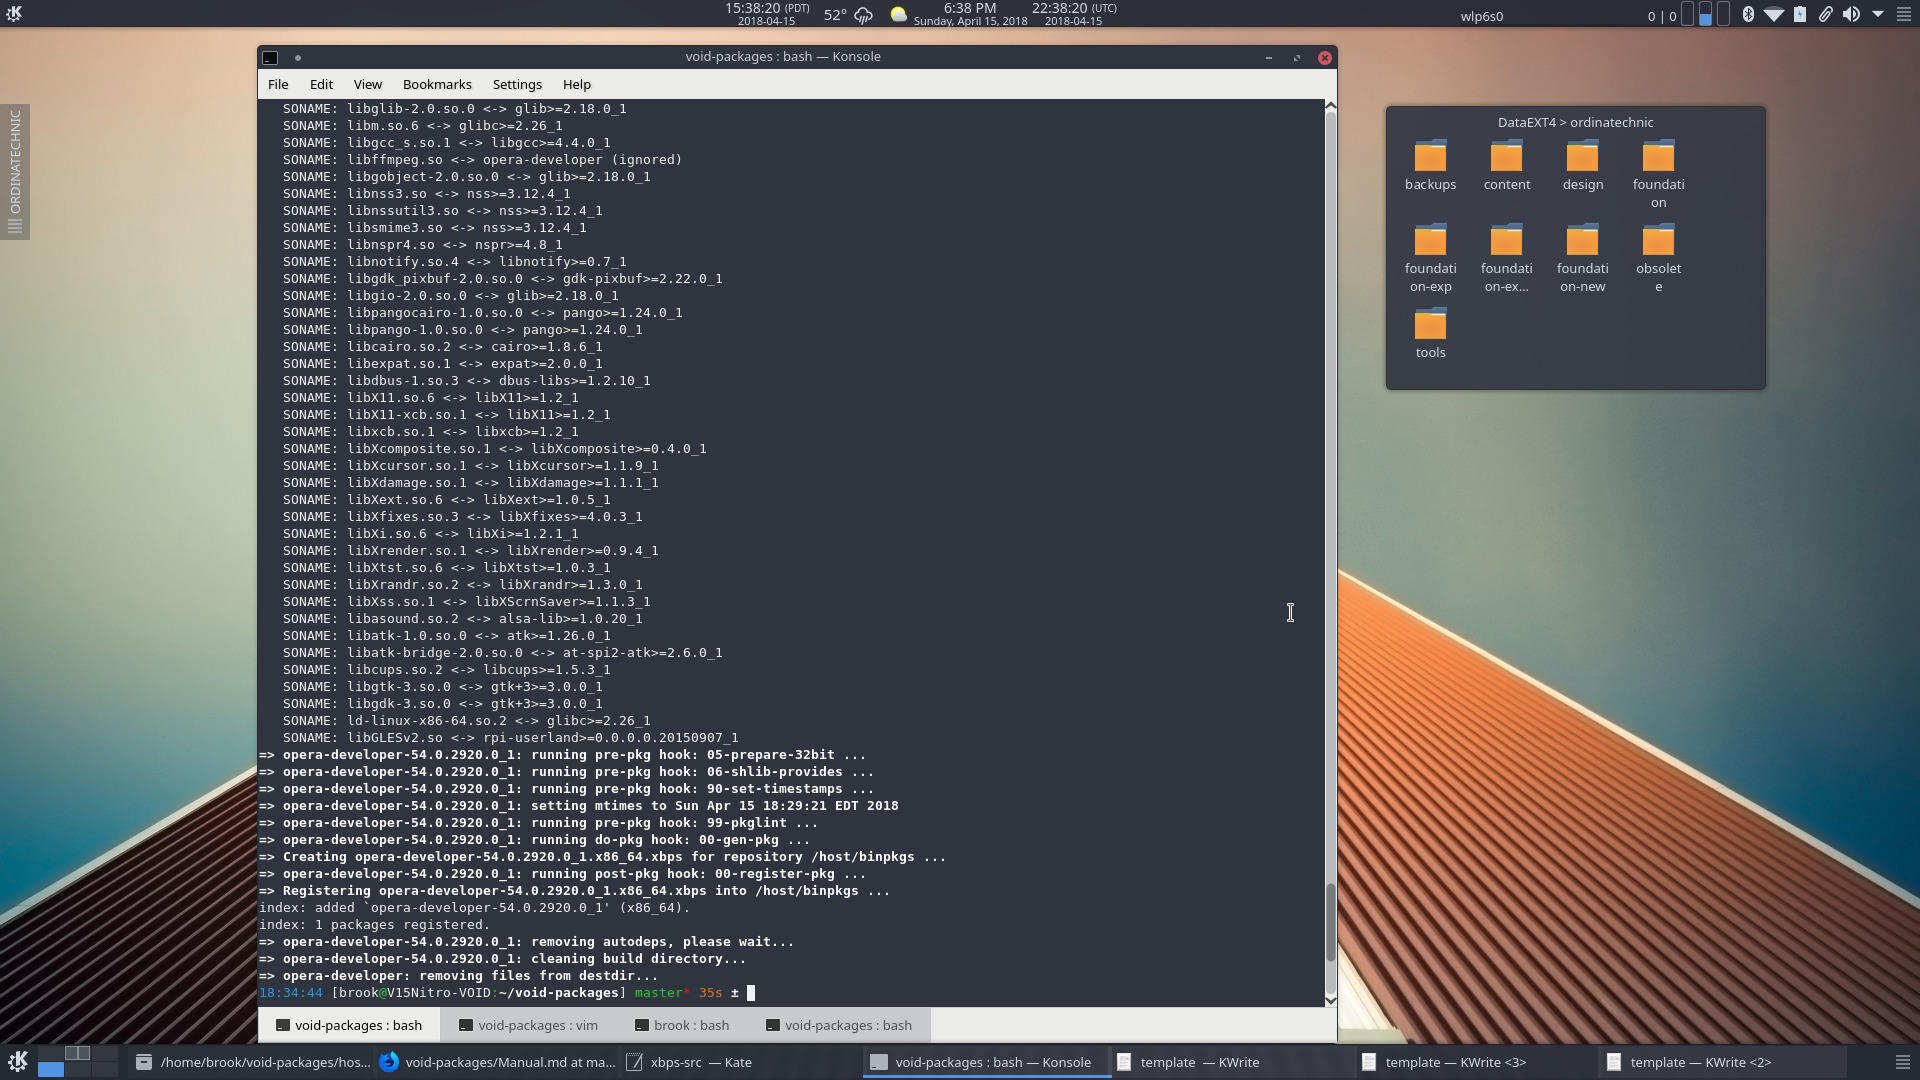Open the Settings menu in Konsole

517,84
